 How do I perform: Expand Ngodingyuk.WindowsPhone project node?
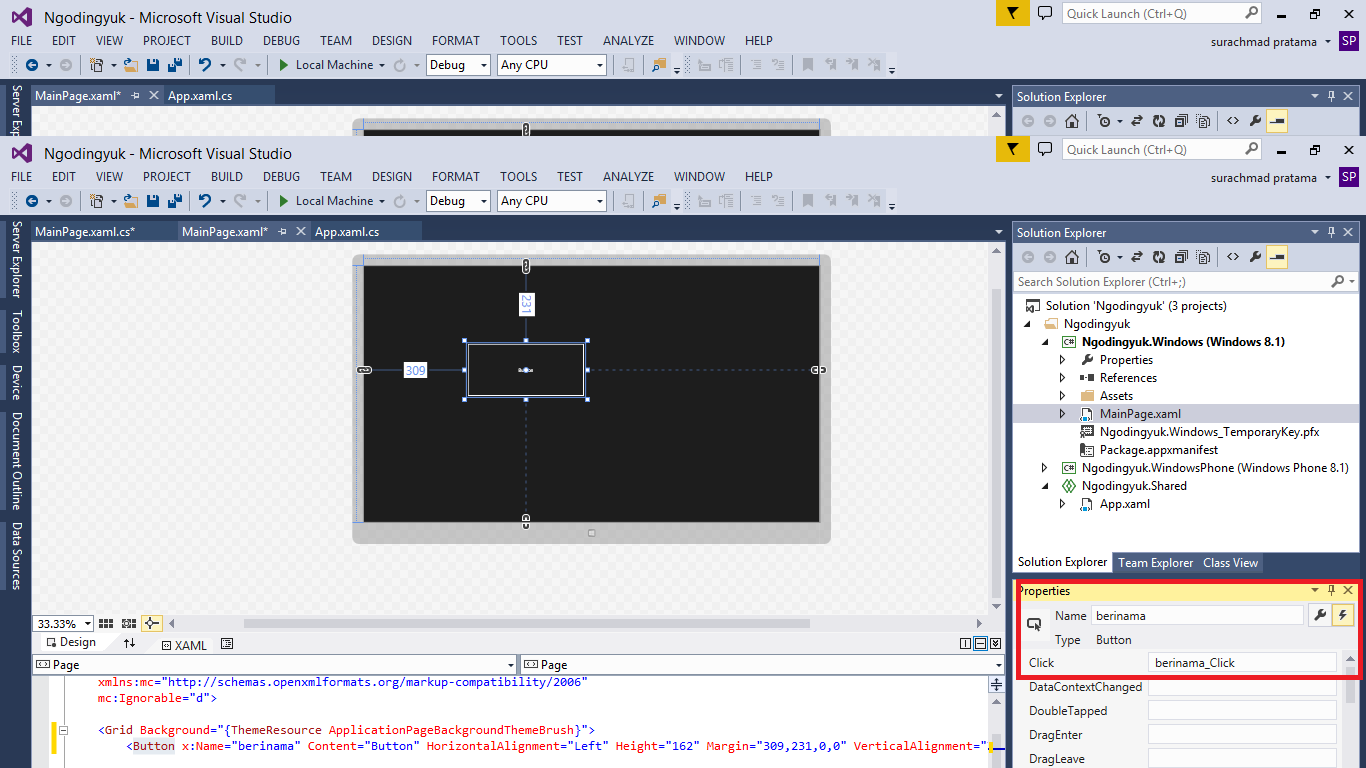tap(1045, 468)
